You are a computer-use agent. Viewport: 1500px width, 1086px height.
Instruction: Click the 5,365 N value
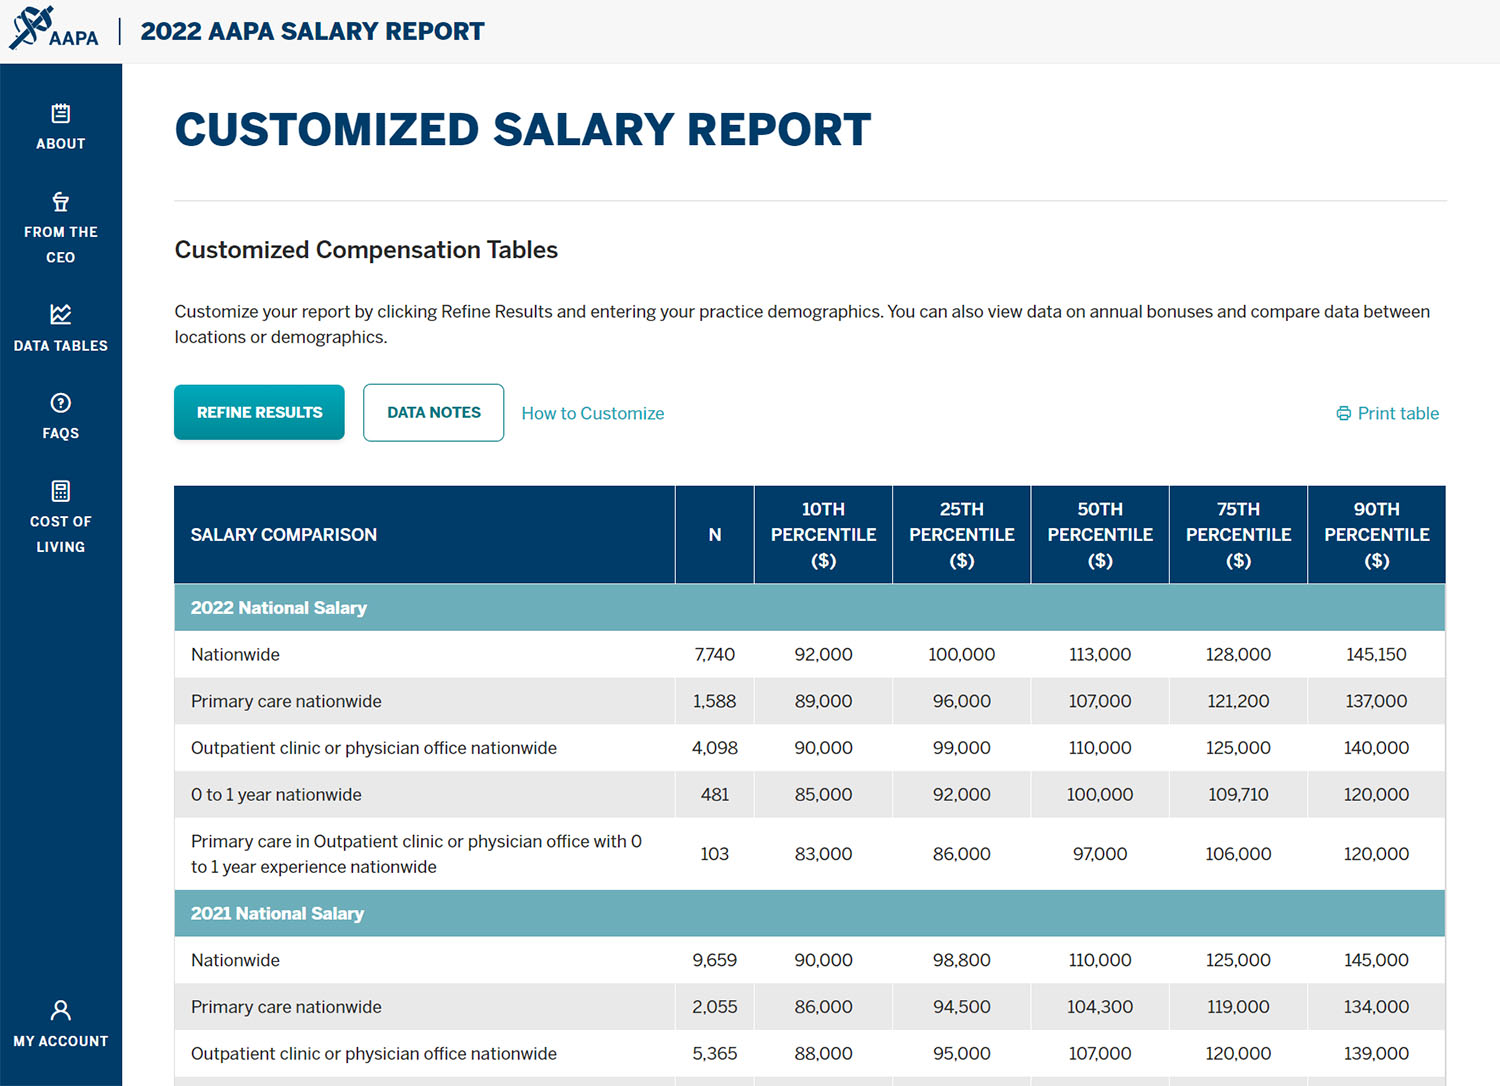tap(715, 1054)
